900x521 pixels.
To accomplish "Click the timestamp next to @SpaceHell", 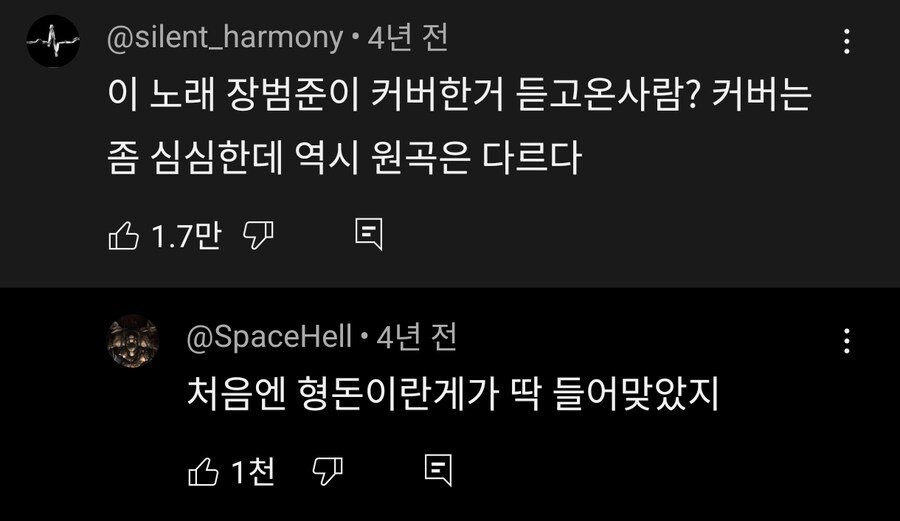I will pos(417,337).
